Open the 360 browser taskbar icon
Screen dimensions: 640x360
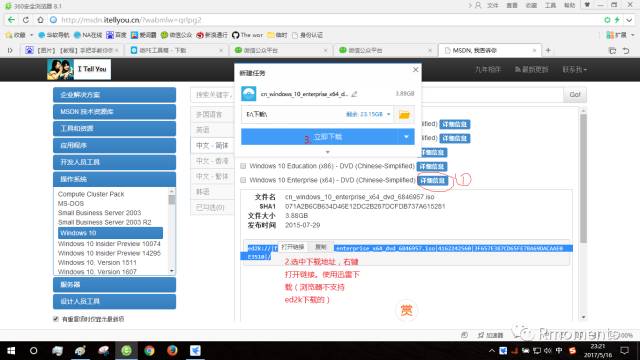(x=126, y=351)
